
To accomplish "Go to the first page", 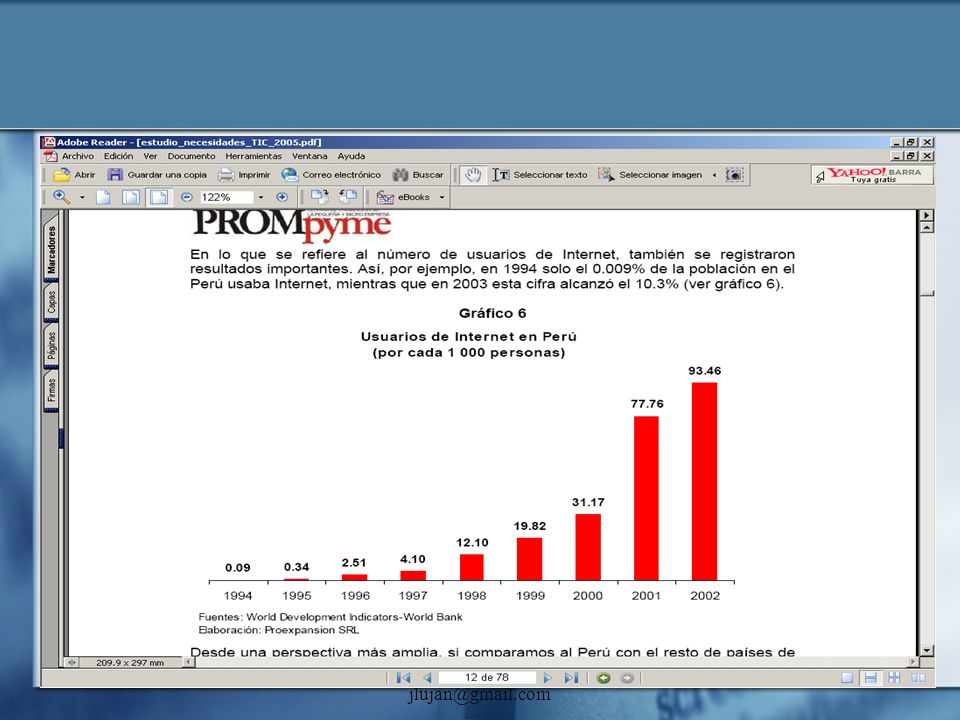I will (403, 678).
